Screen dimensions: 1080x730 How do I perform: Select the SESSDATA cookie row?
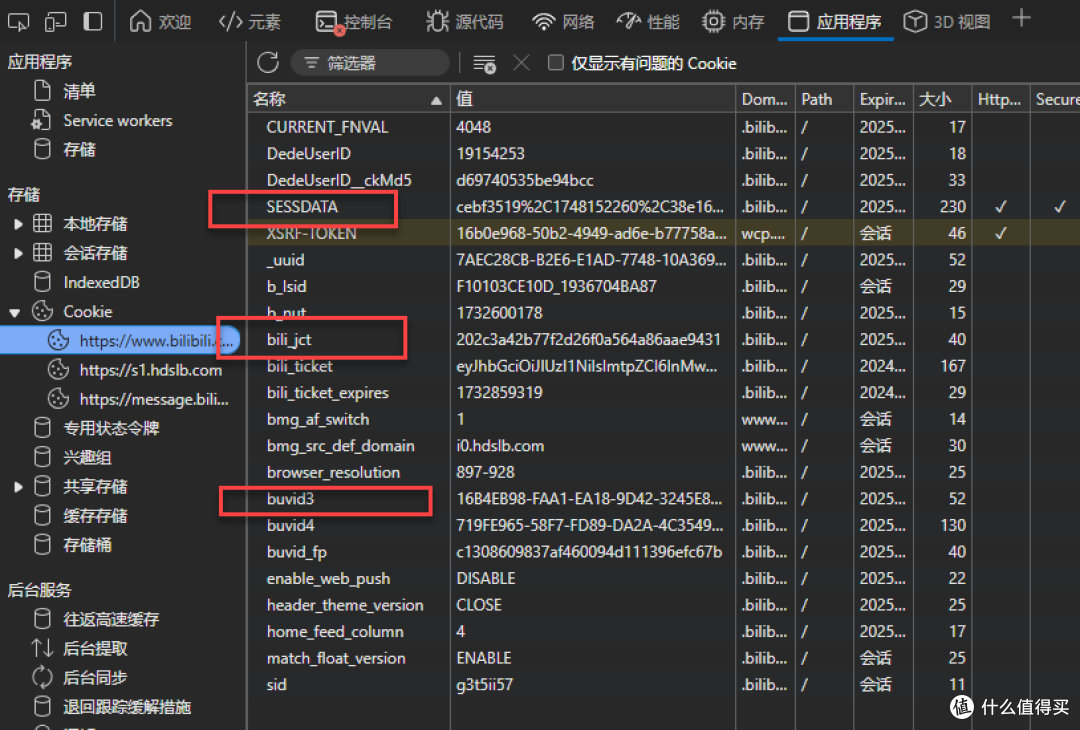[664, 207]
